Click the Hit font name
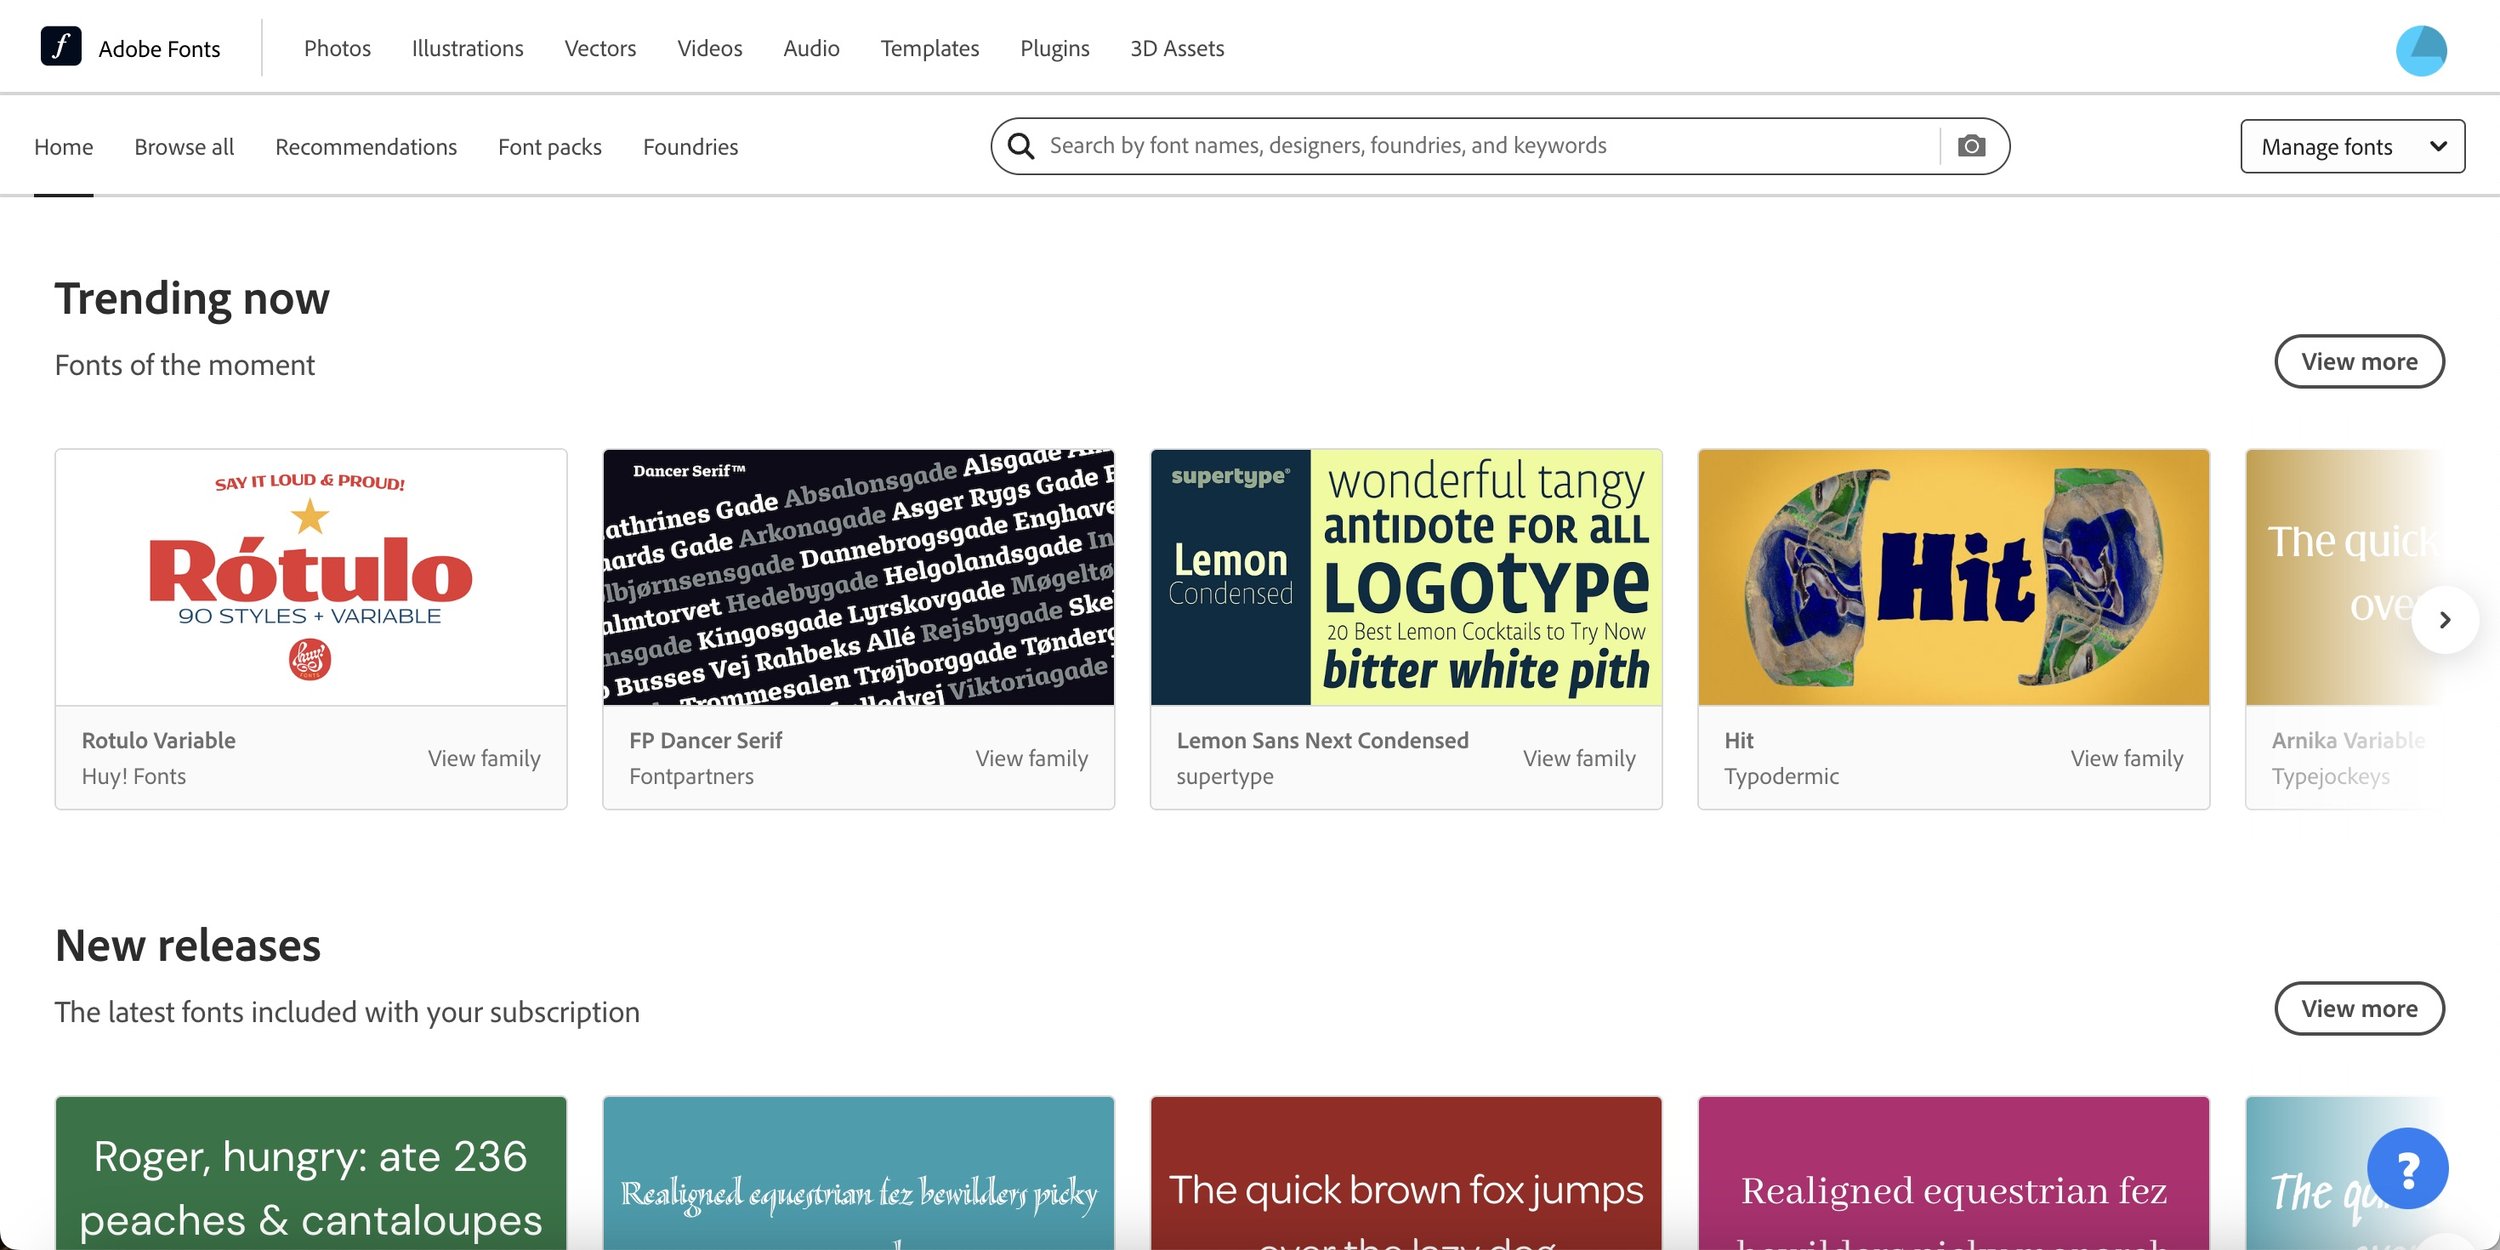The height and width of the screenshot is (1250, 2500). tap(1738, 740)
